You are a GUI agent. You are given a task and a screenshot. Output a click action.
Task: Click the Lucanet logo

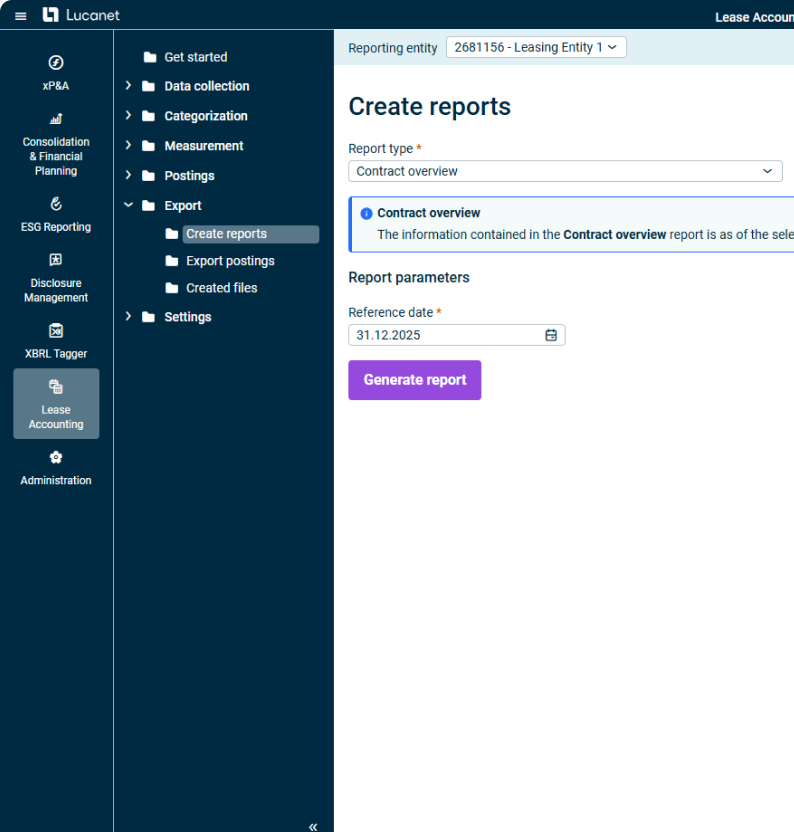[81, 15]
